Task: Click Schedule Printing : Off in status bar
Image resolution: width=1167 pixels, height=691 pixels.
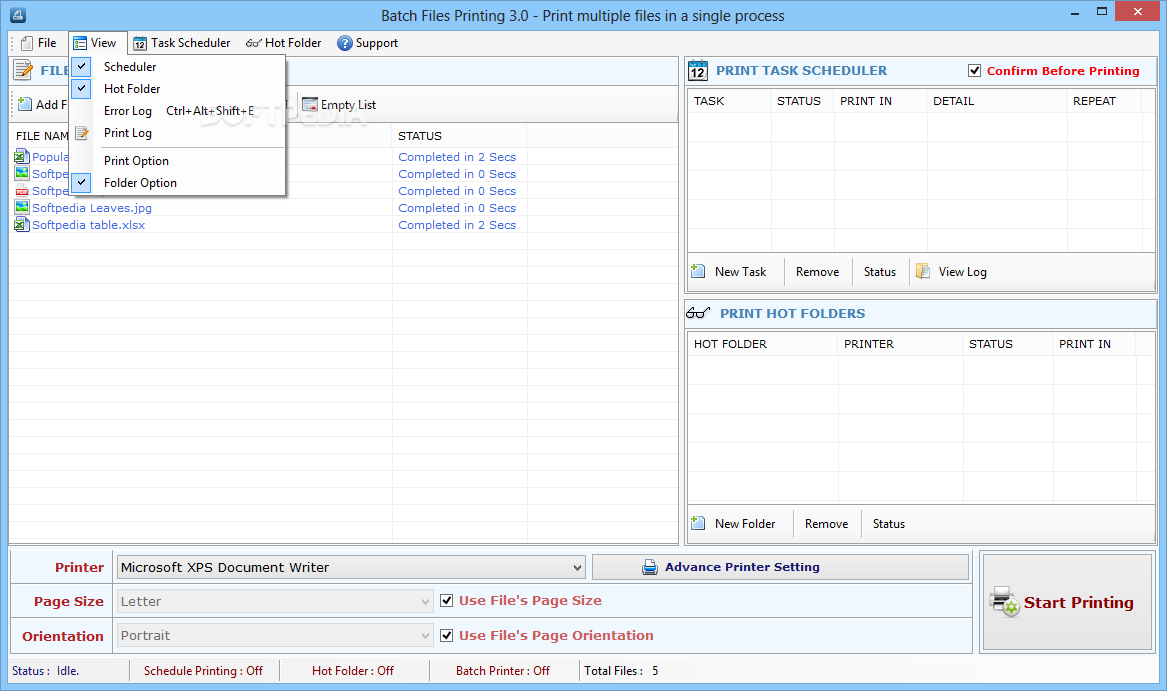Action: tap(203, 671)
